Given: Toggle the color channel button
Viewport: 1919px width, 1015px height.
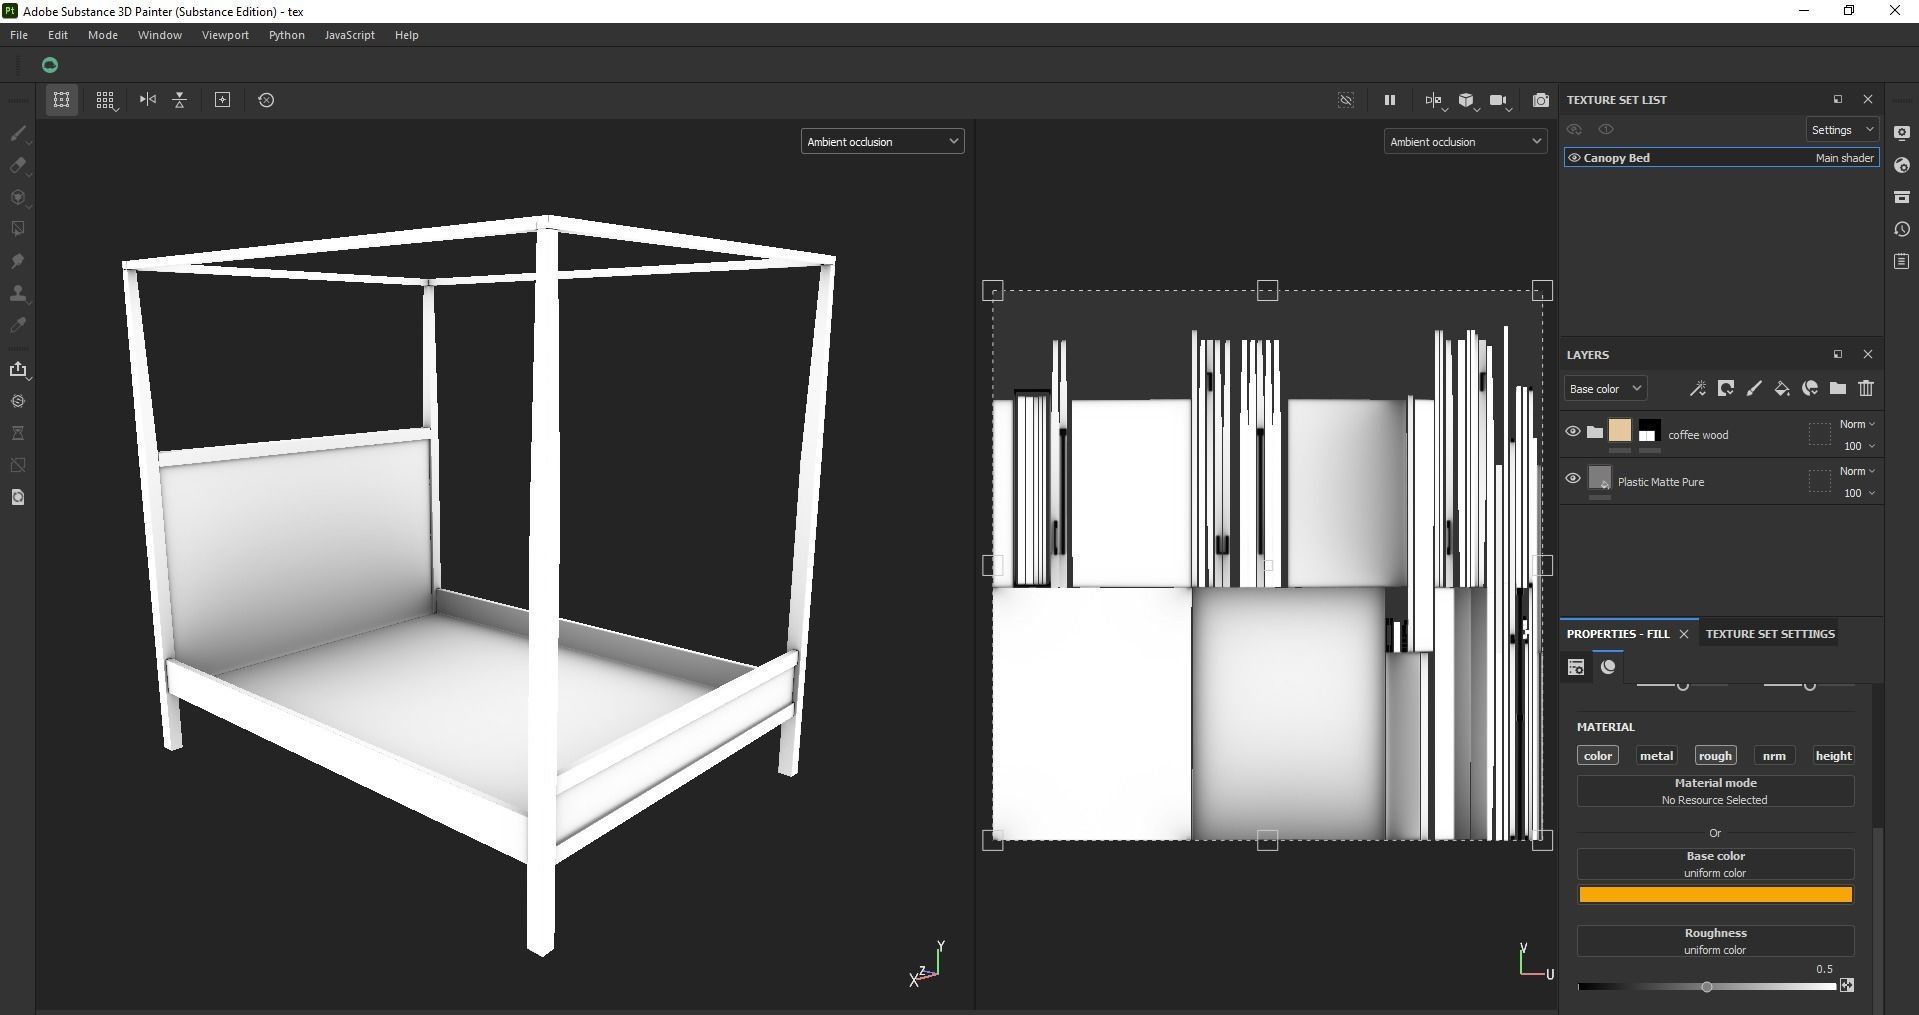Looking at the screenshot, I should tap(1598, 756).
